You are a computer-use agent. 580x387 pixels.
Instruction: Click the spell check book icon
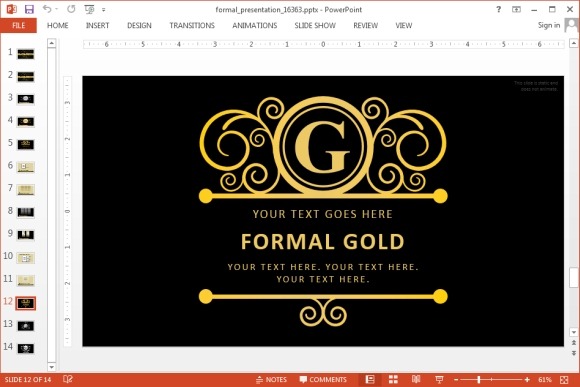coord(68,379)
